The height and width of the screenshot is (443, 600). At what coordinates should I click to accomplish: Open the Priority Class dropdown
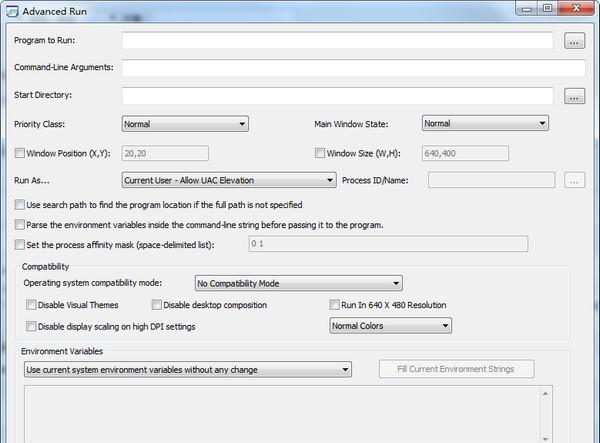point(185,124)
